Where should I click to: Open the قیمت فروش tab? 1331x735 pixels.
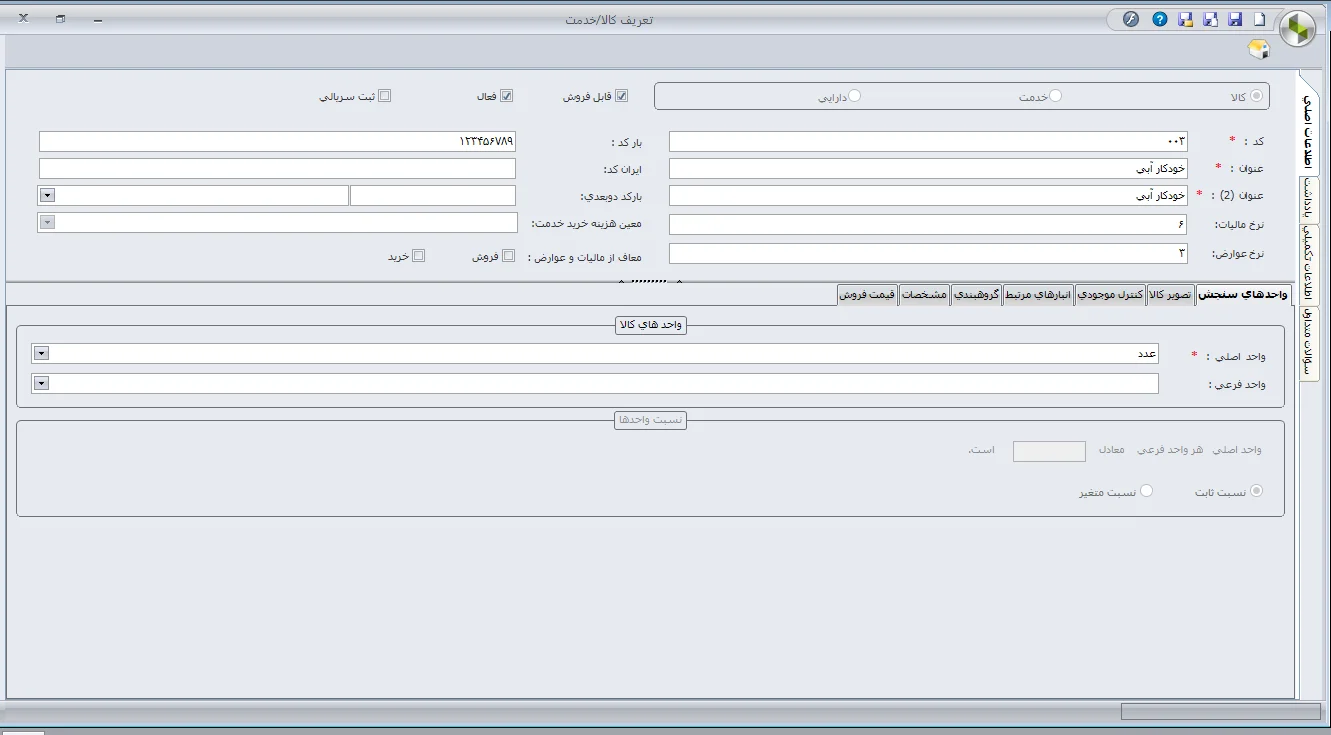(x=867, y=294)
